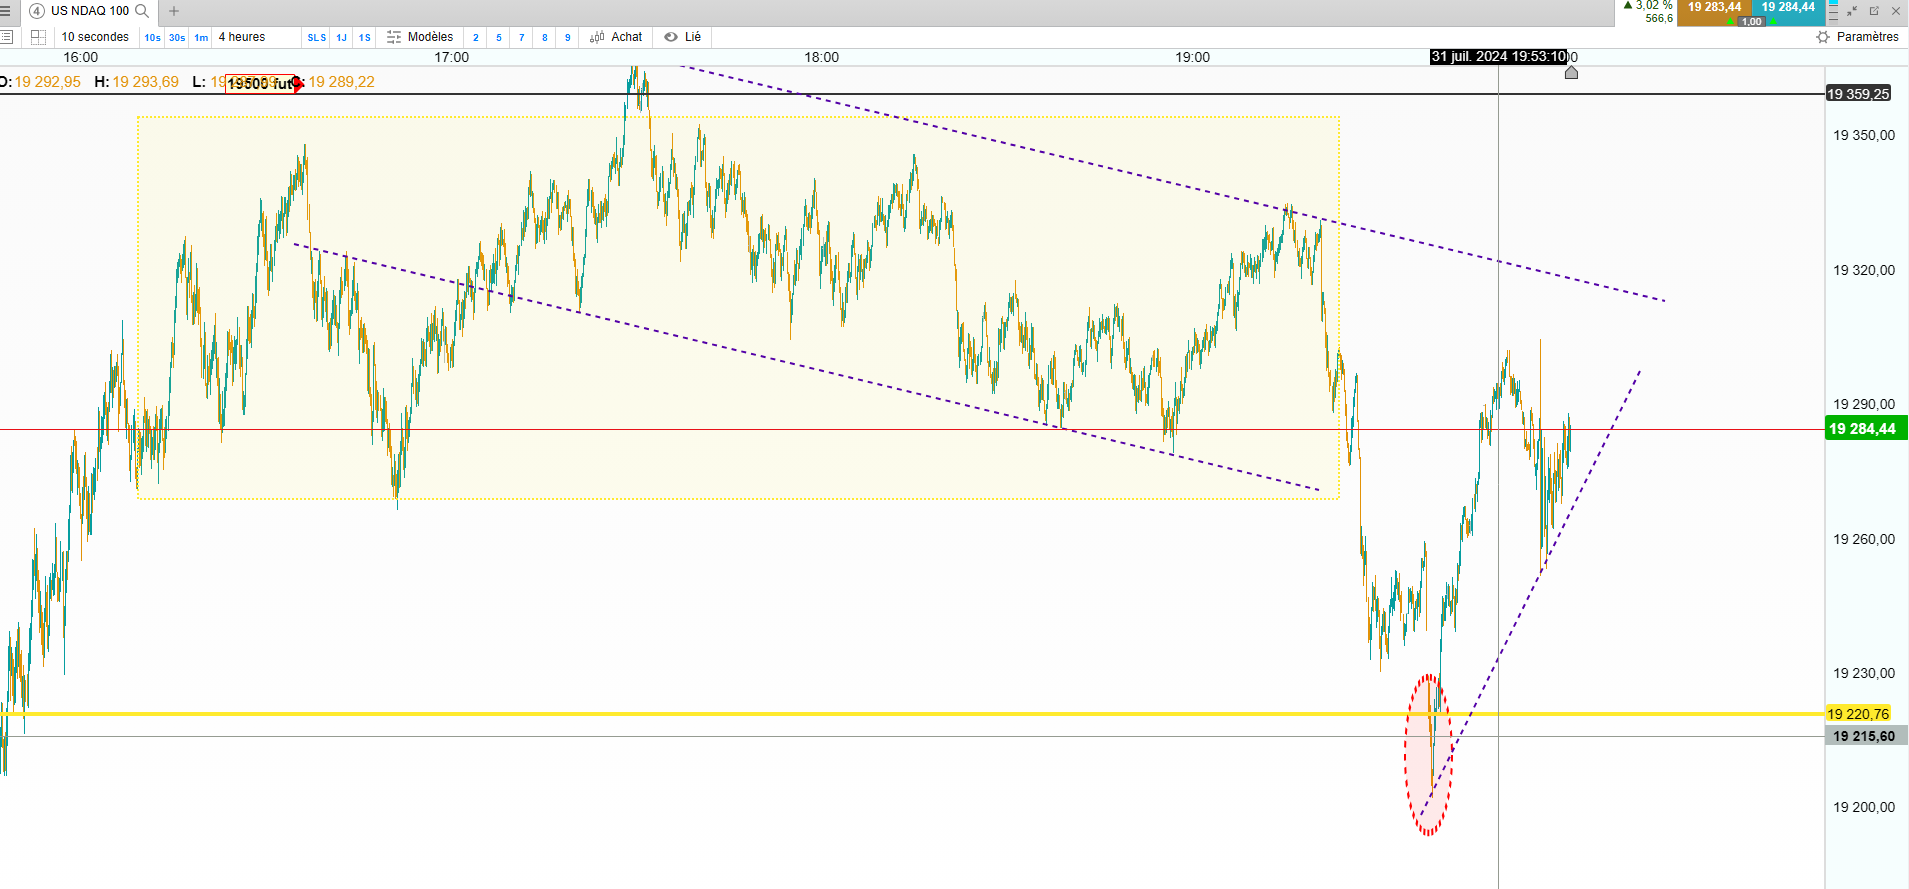The image size is (1909, 889).
Task: Click the red dashed ellipse annotation on chart
Action: coord(1428,755)
